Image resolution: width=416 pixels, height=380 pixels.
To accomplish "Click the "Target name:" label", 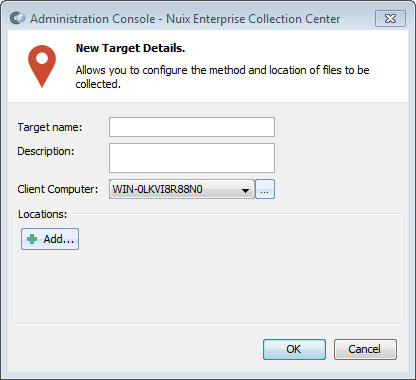I will [50, 127].
